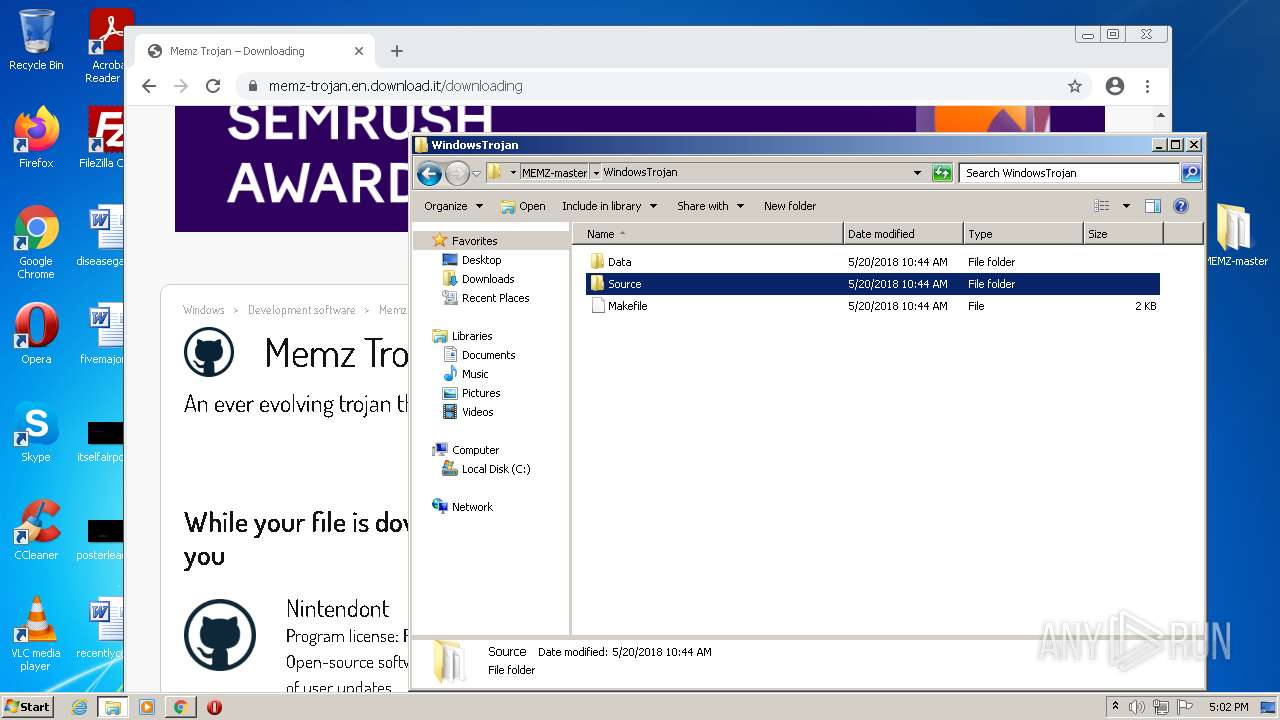Click the volume icon in system tray
Image resolution: width=1280 pixels, height=720 pixels.
point(1137,707)
